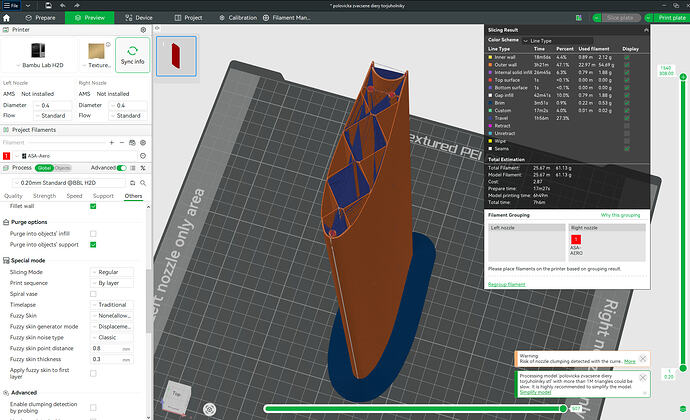This screenshot has width=690, height=420.
Task: Select the plate thumbnail preview
Action: coord(176,56)
